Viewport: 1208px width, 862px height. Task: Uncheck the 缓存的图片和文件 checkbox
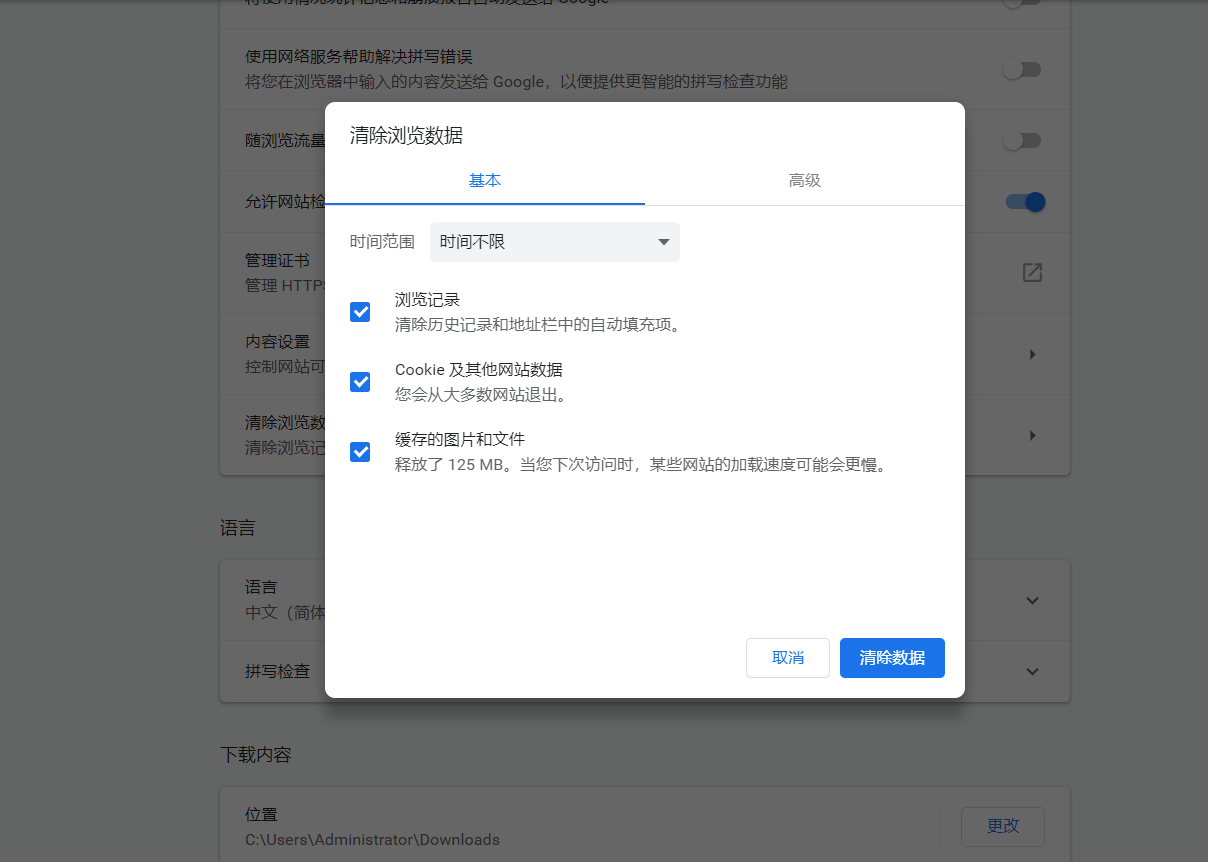360,452
